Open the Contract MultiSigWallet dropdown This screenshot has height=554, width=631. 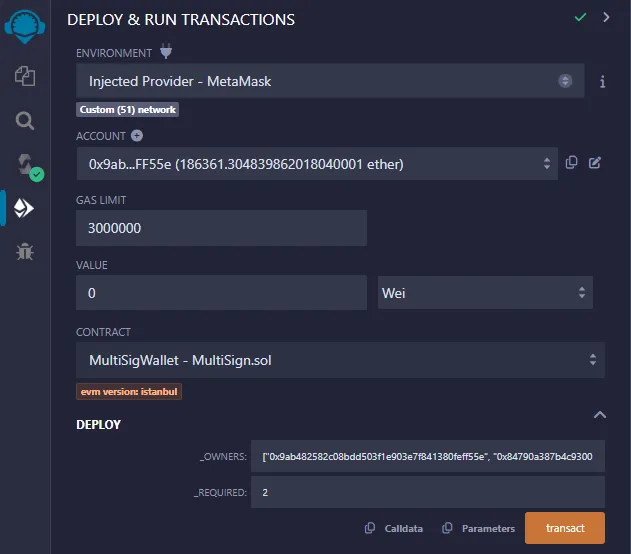(340, 359)
